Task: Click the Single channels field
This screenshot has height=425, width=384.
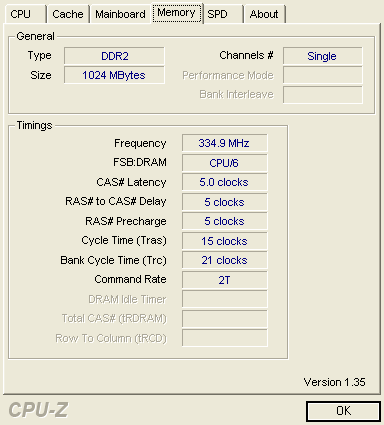Action: tap(323, 56)
